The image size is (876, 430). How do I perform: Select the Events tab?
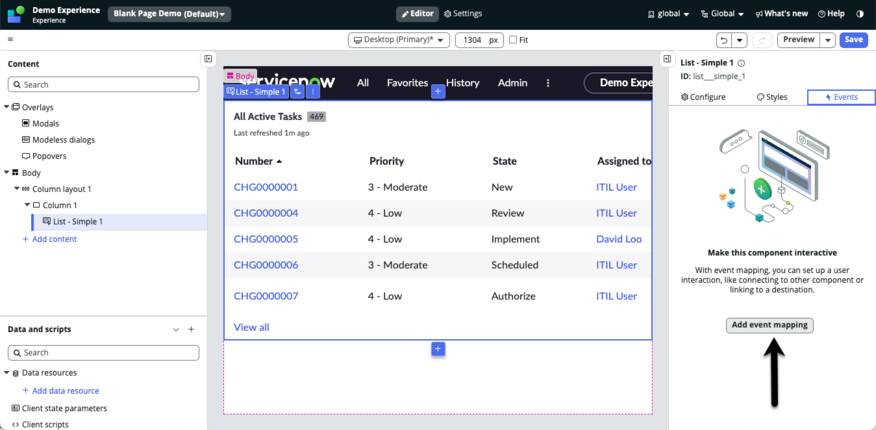click(841, 97)
